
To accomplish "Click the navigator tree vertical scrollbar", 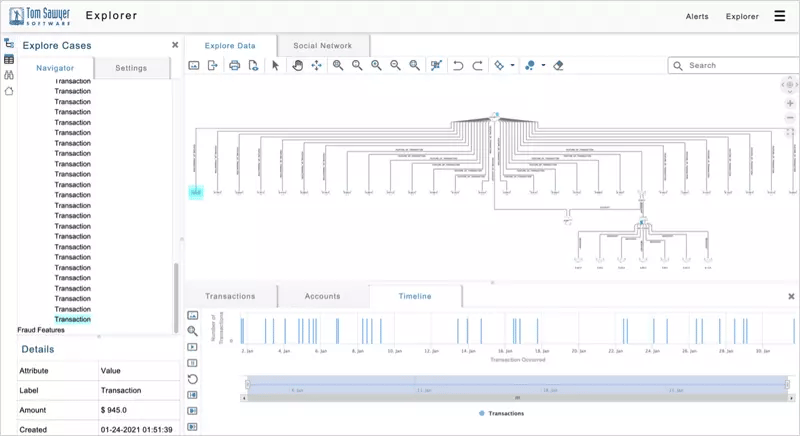I will (x=177, y=297).
